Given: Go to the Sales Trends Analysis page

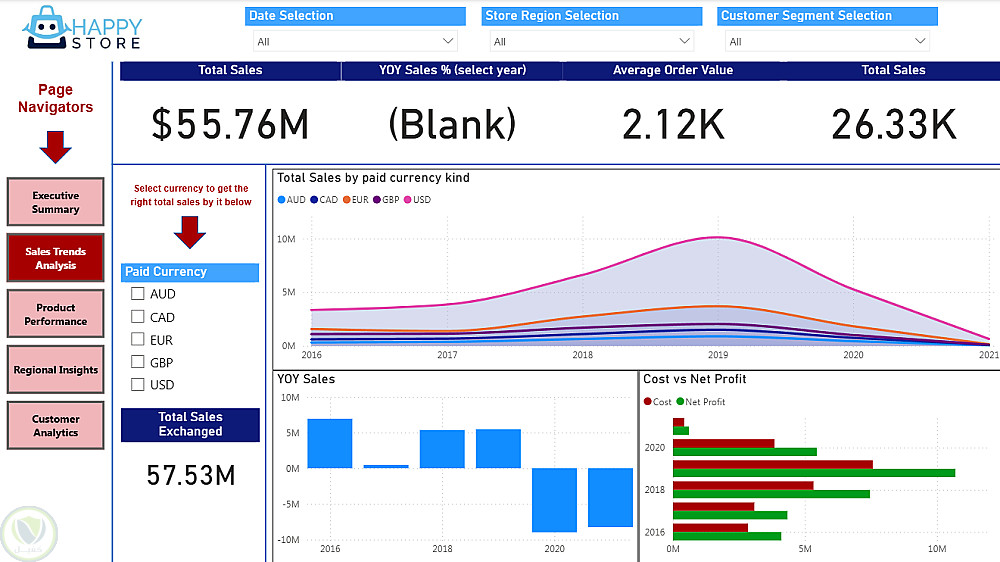Looking at the screenshot, I should pyautogui.click(x=55, y=258).
